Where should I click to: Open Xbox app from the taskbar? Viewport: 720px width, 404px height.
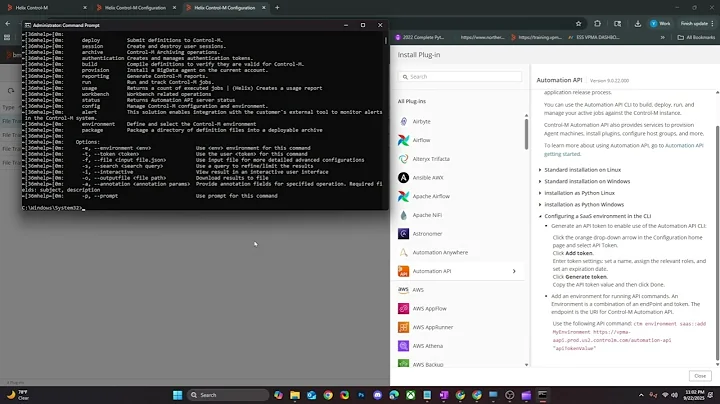[411, 395]
